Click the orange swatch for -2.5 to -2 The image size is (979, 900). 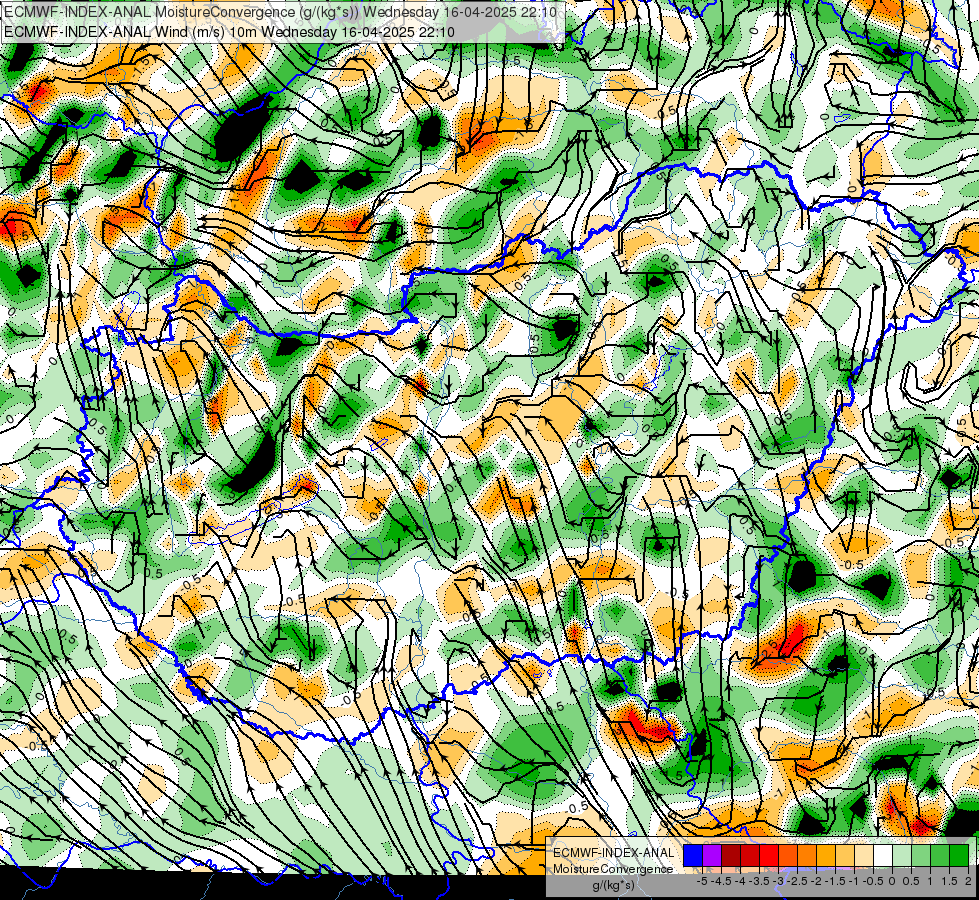[807, 856]
